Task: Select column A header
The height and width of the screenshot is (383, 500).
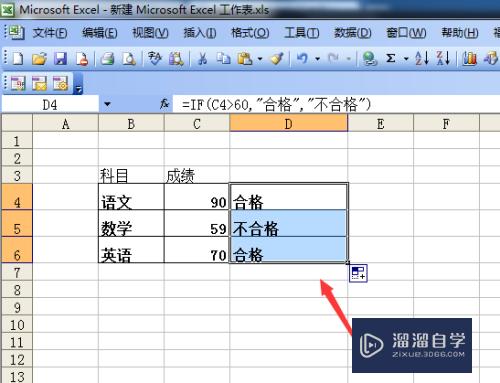Action: click(x=66, y=124)
